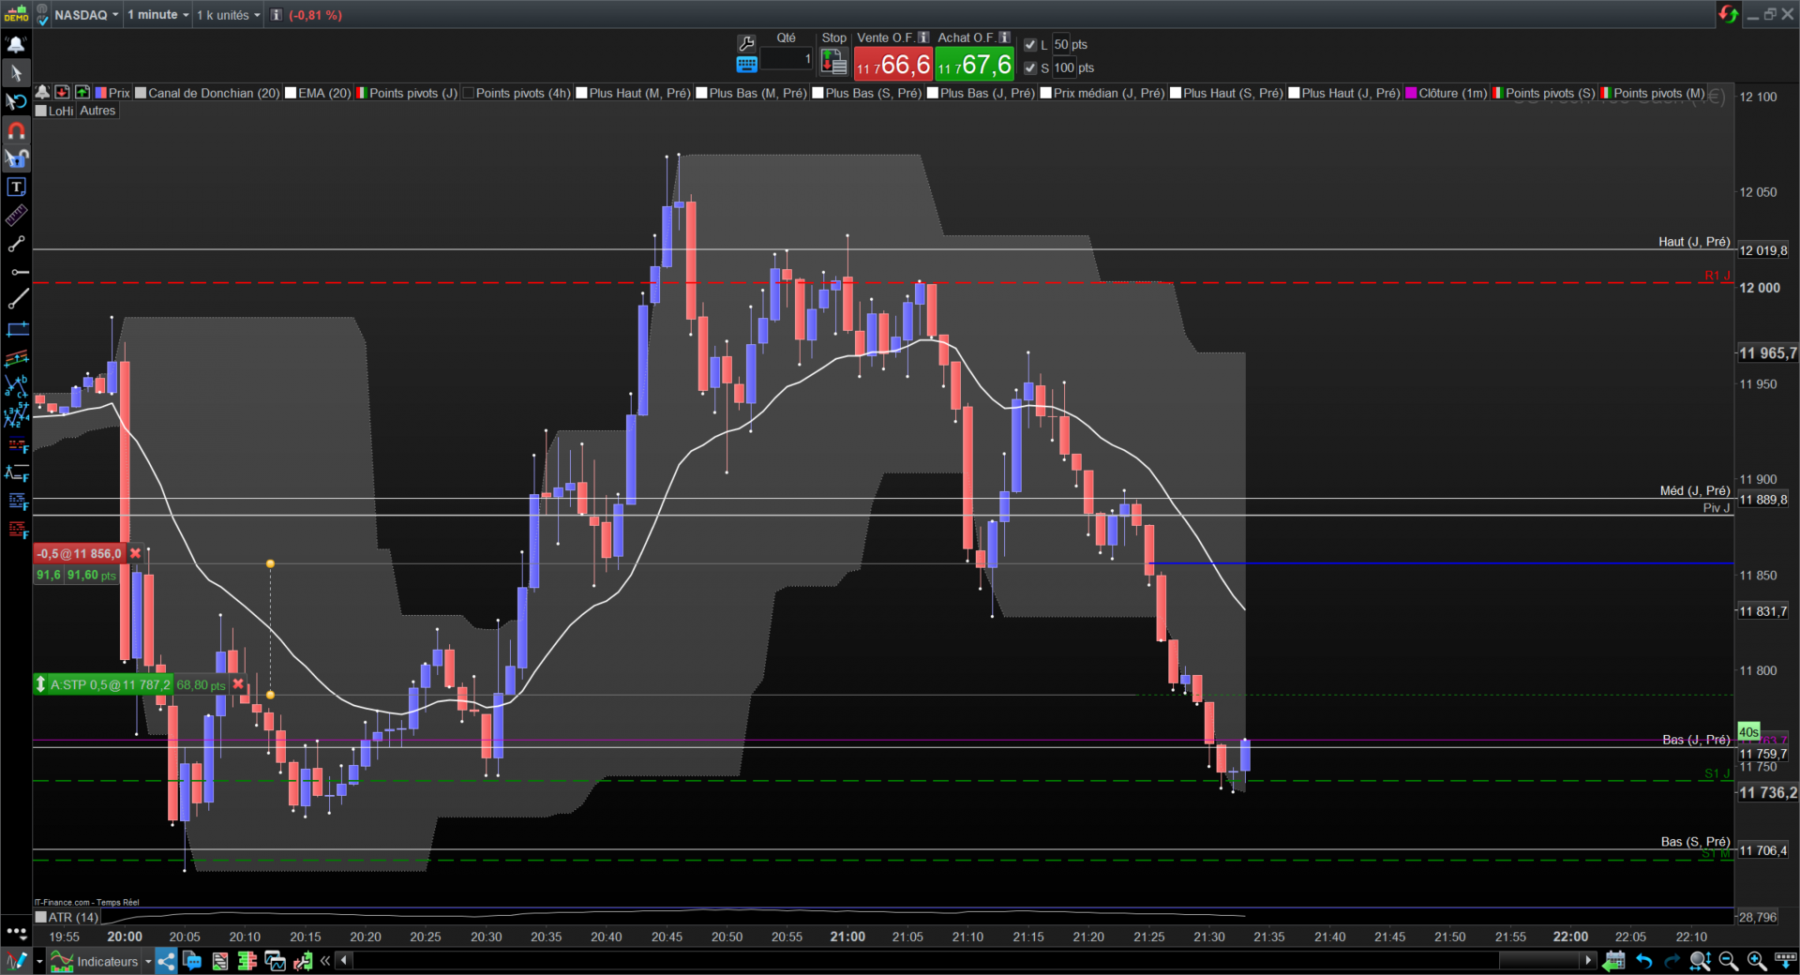Click the Prix color swatch
Image resolution: width=1800 pixels, height=975 pixels.
101,93
